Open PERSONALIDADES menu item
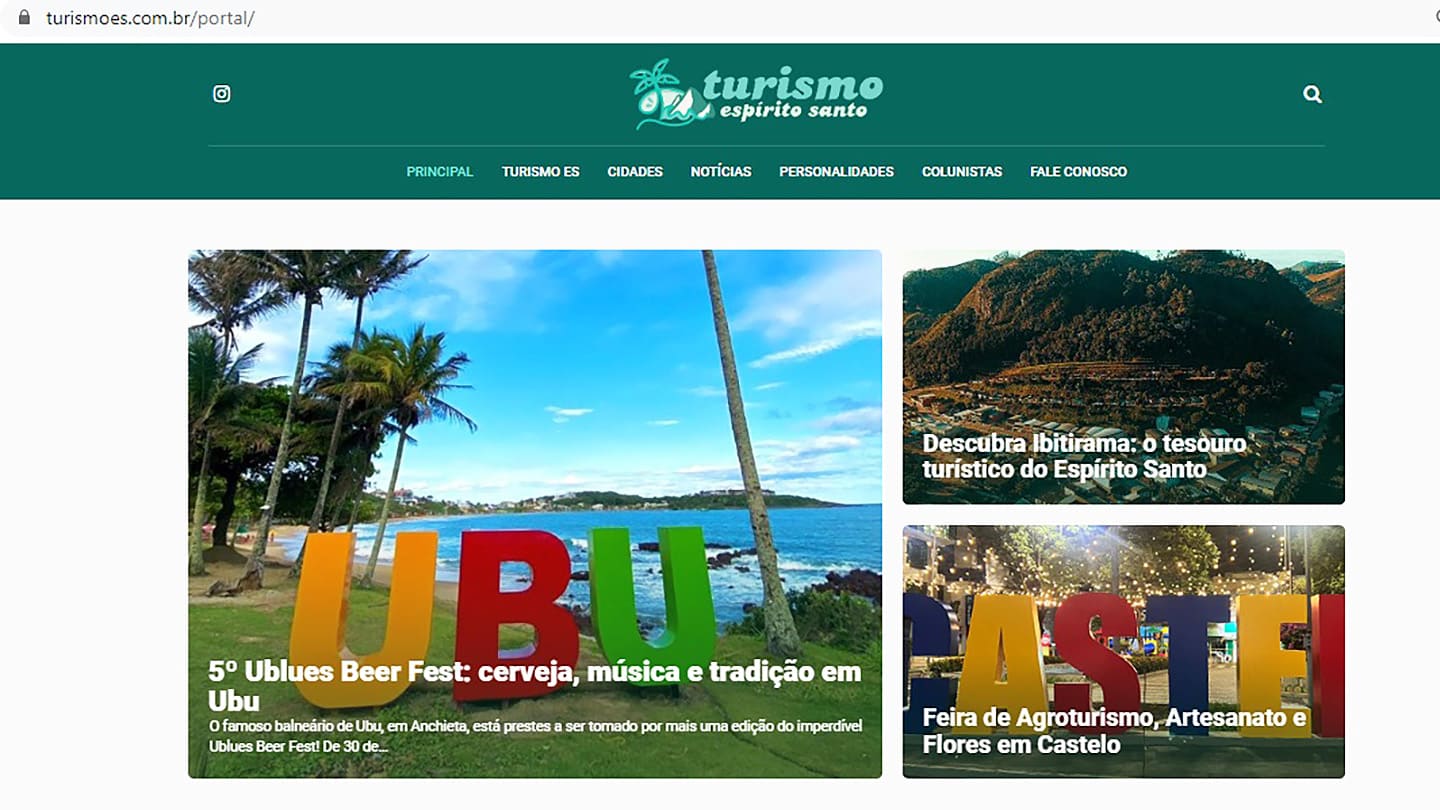The image size is (1440, 810). pos(837,172)
